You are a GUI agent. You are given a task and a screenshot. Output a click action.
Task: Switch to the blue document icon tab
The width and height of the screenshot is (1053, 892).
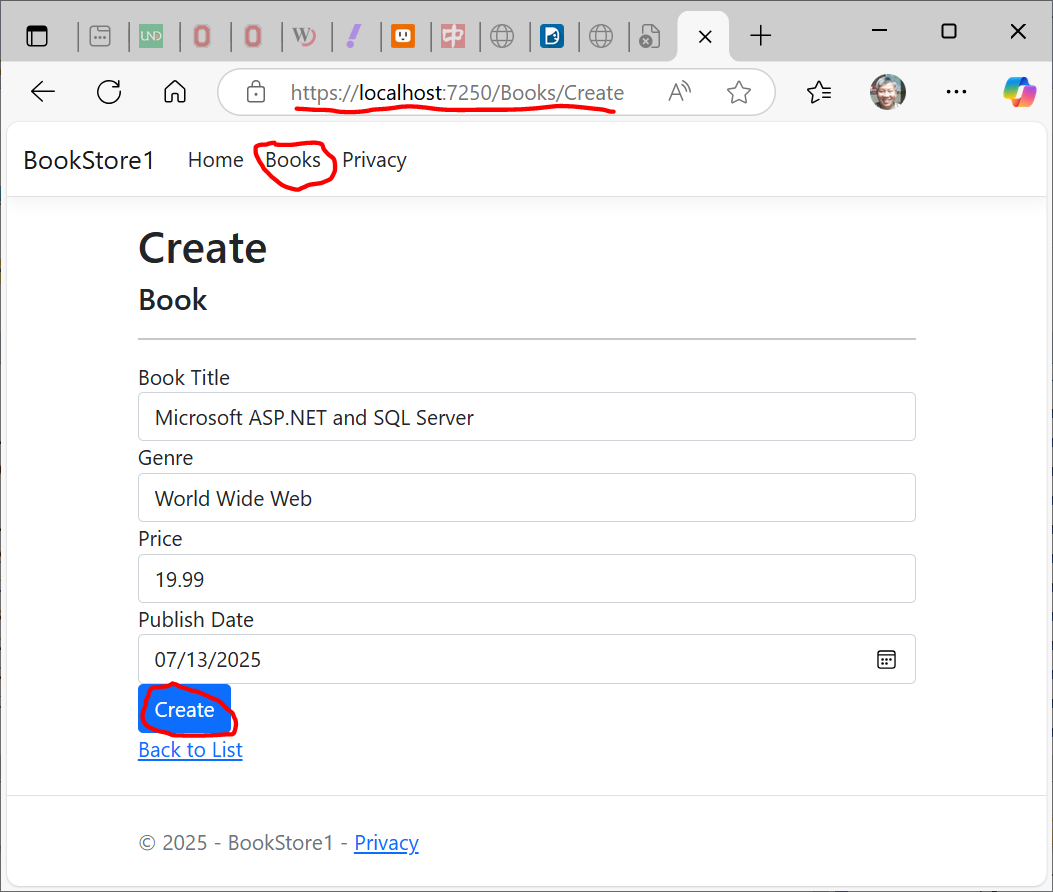[552, 36]
